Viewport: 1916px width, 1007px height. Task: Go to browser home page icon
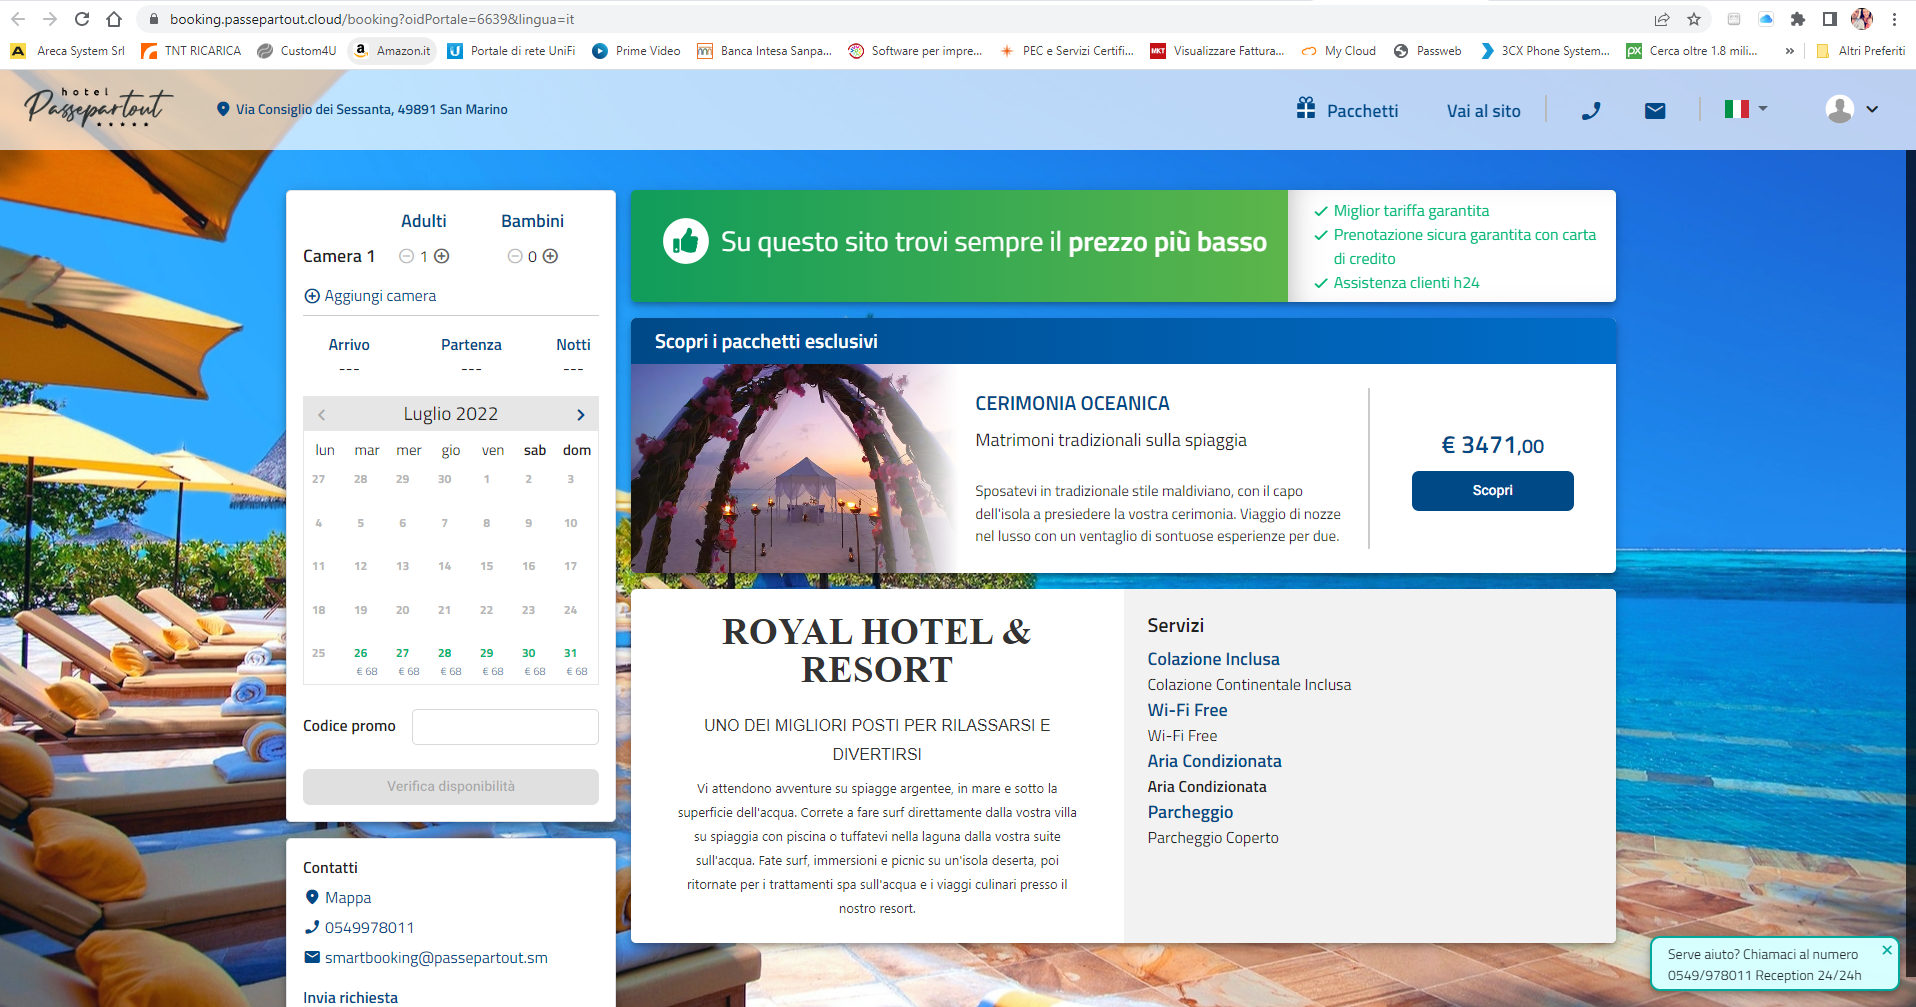(114, 19)
